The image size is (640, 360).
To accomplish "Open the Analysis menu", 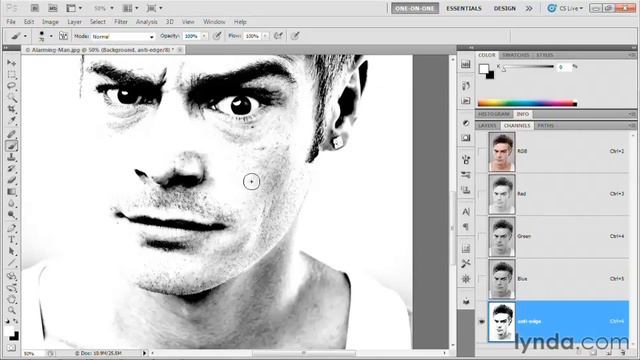I will (147, 22).
